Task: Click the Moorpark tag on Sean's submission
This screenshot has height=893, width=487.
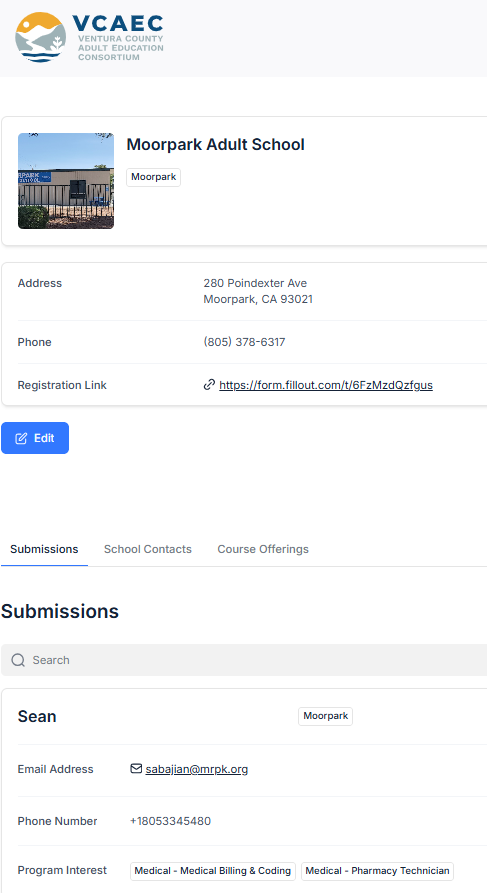Action: 325,716
